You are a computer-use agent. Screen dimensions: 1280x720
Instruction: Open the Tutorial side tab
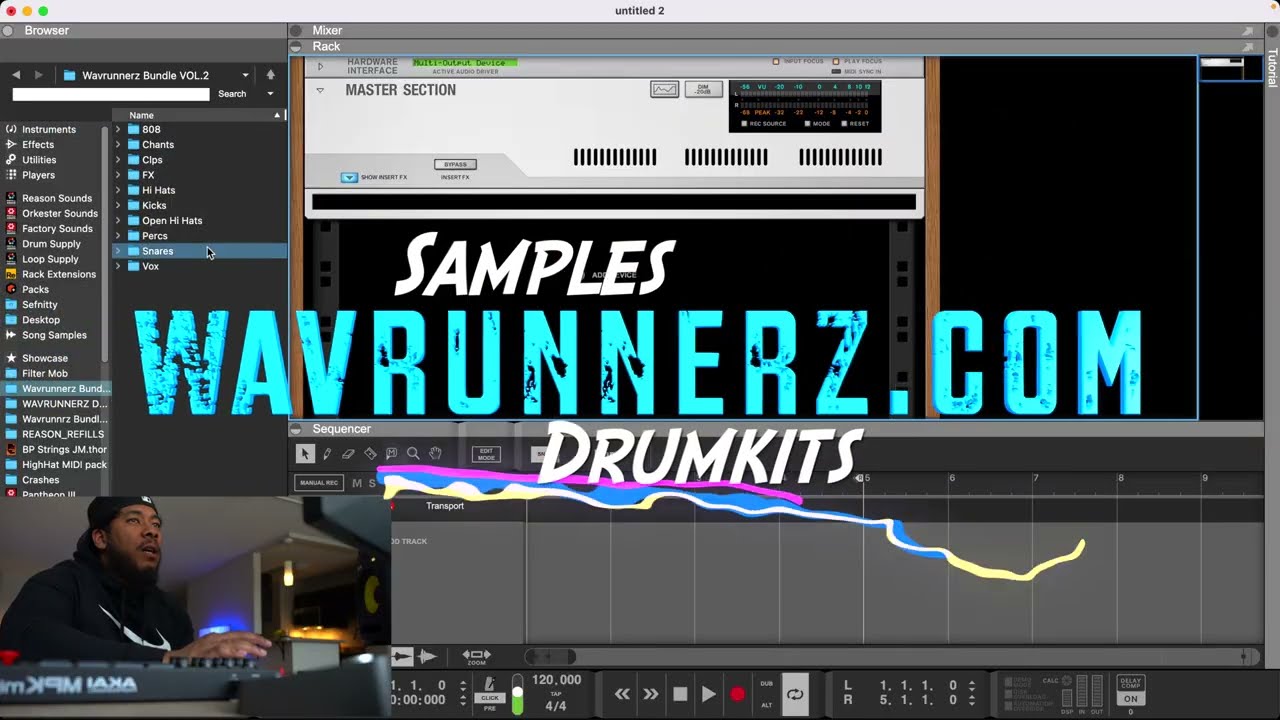point(1272,68)
